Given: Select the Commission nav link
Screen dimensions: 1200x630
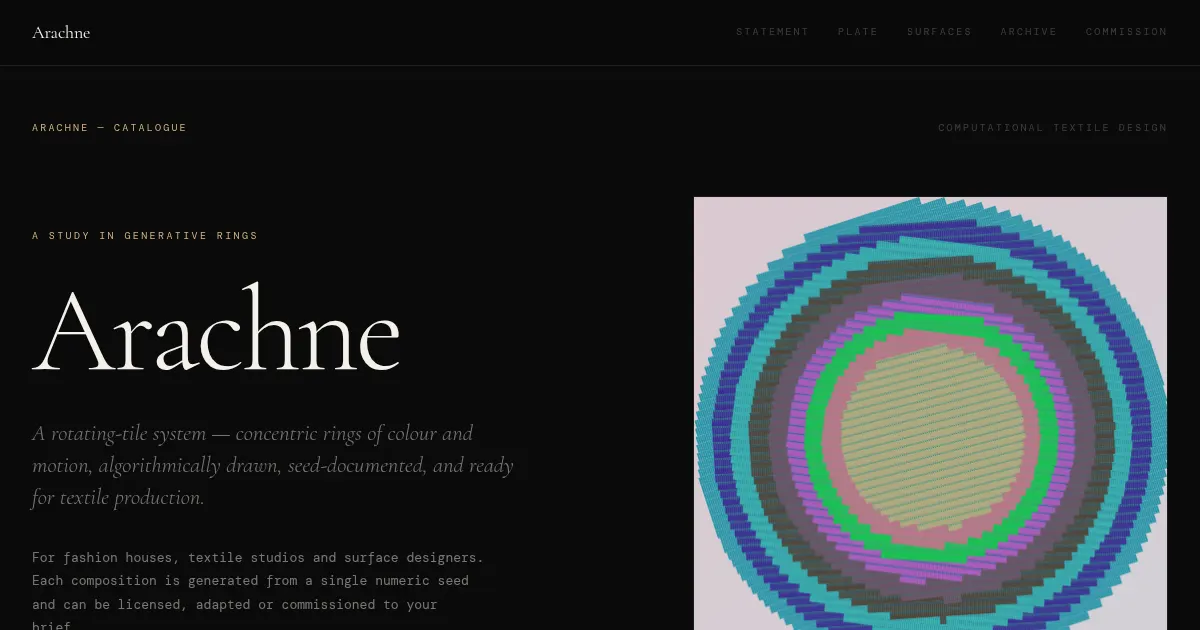Looking at the screenshot, I should (x=1126, y=32).
